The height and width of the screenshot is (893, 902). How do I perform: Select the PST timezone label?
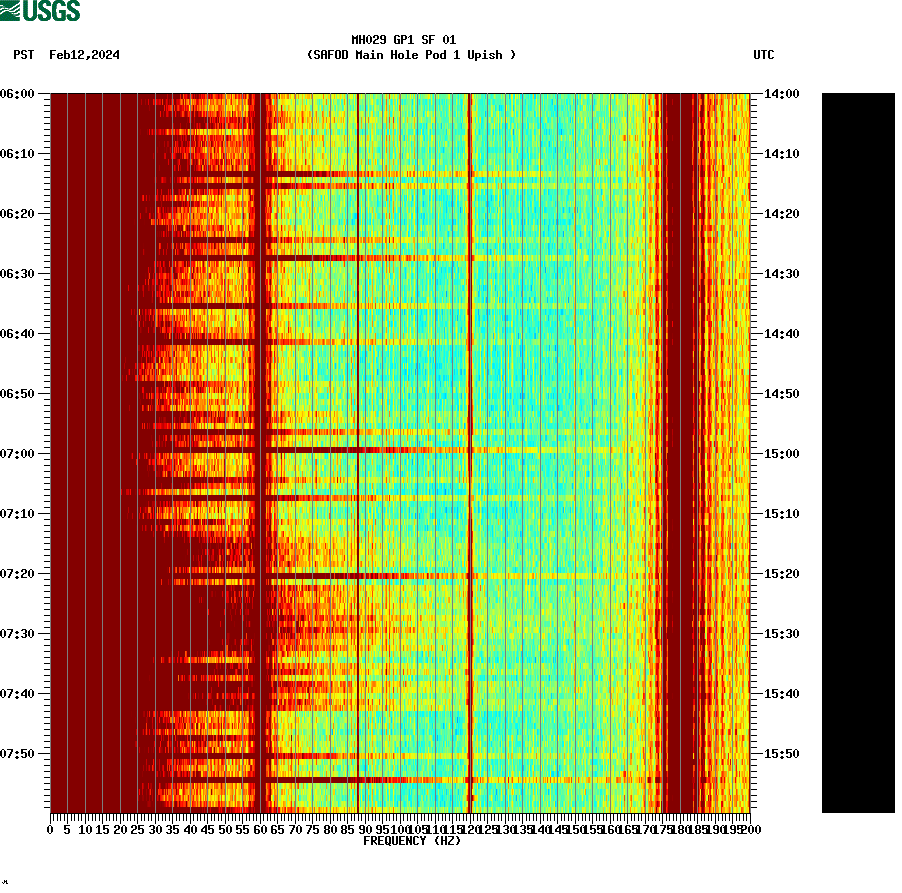click(x=23, y=55)
